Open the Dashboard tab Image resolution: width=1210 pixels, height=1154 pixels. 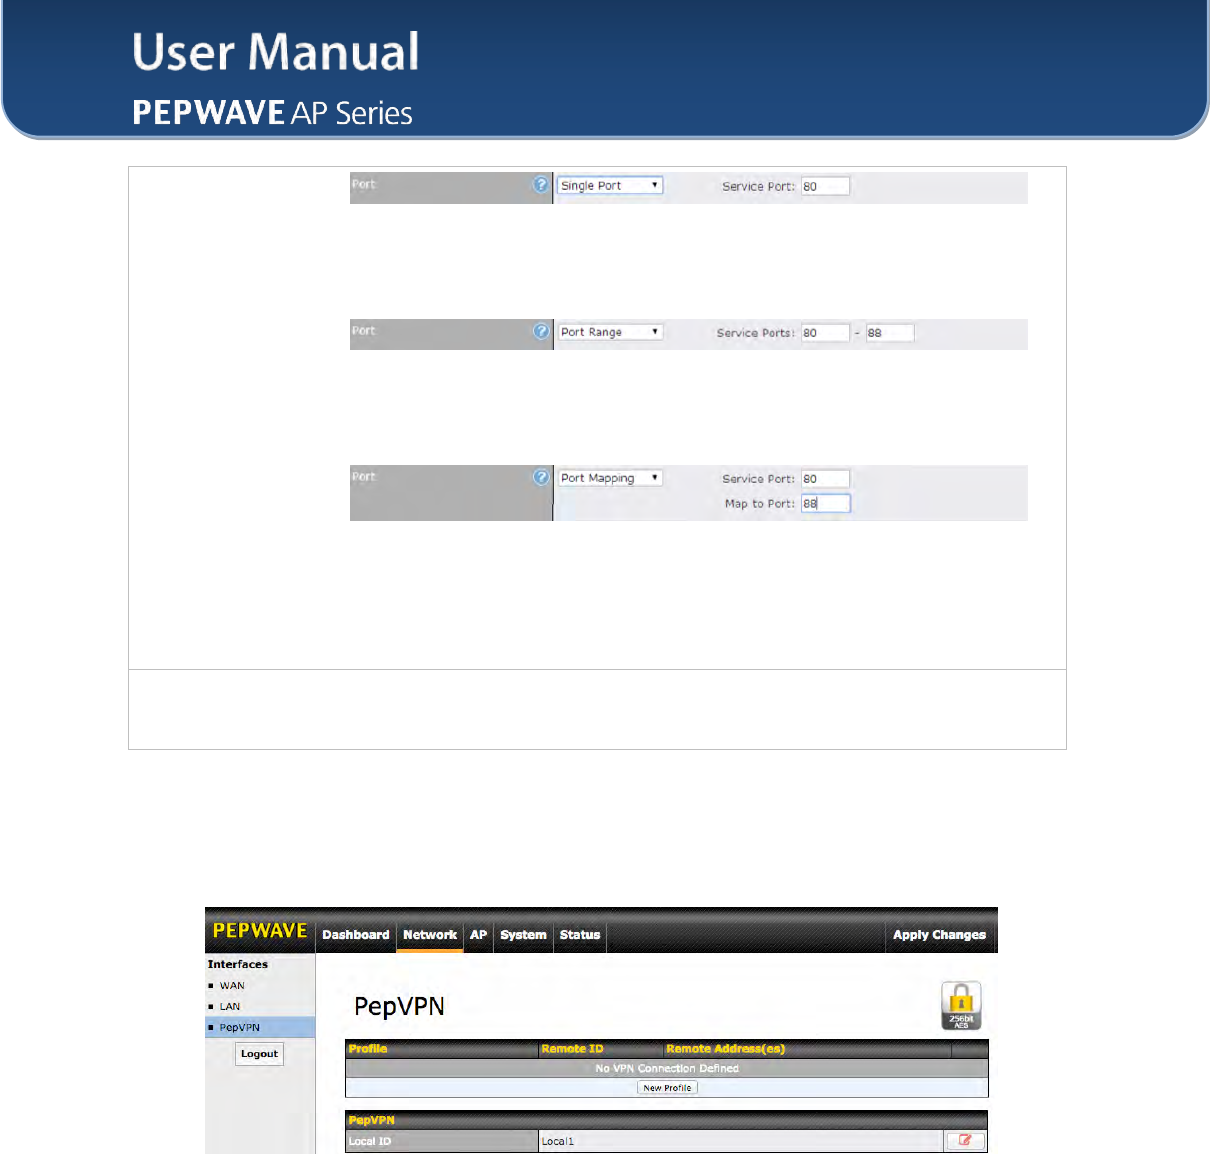[356, 935]
